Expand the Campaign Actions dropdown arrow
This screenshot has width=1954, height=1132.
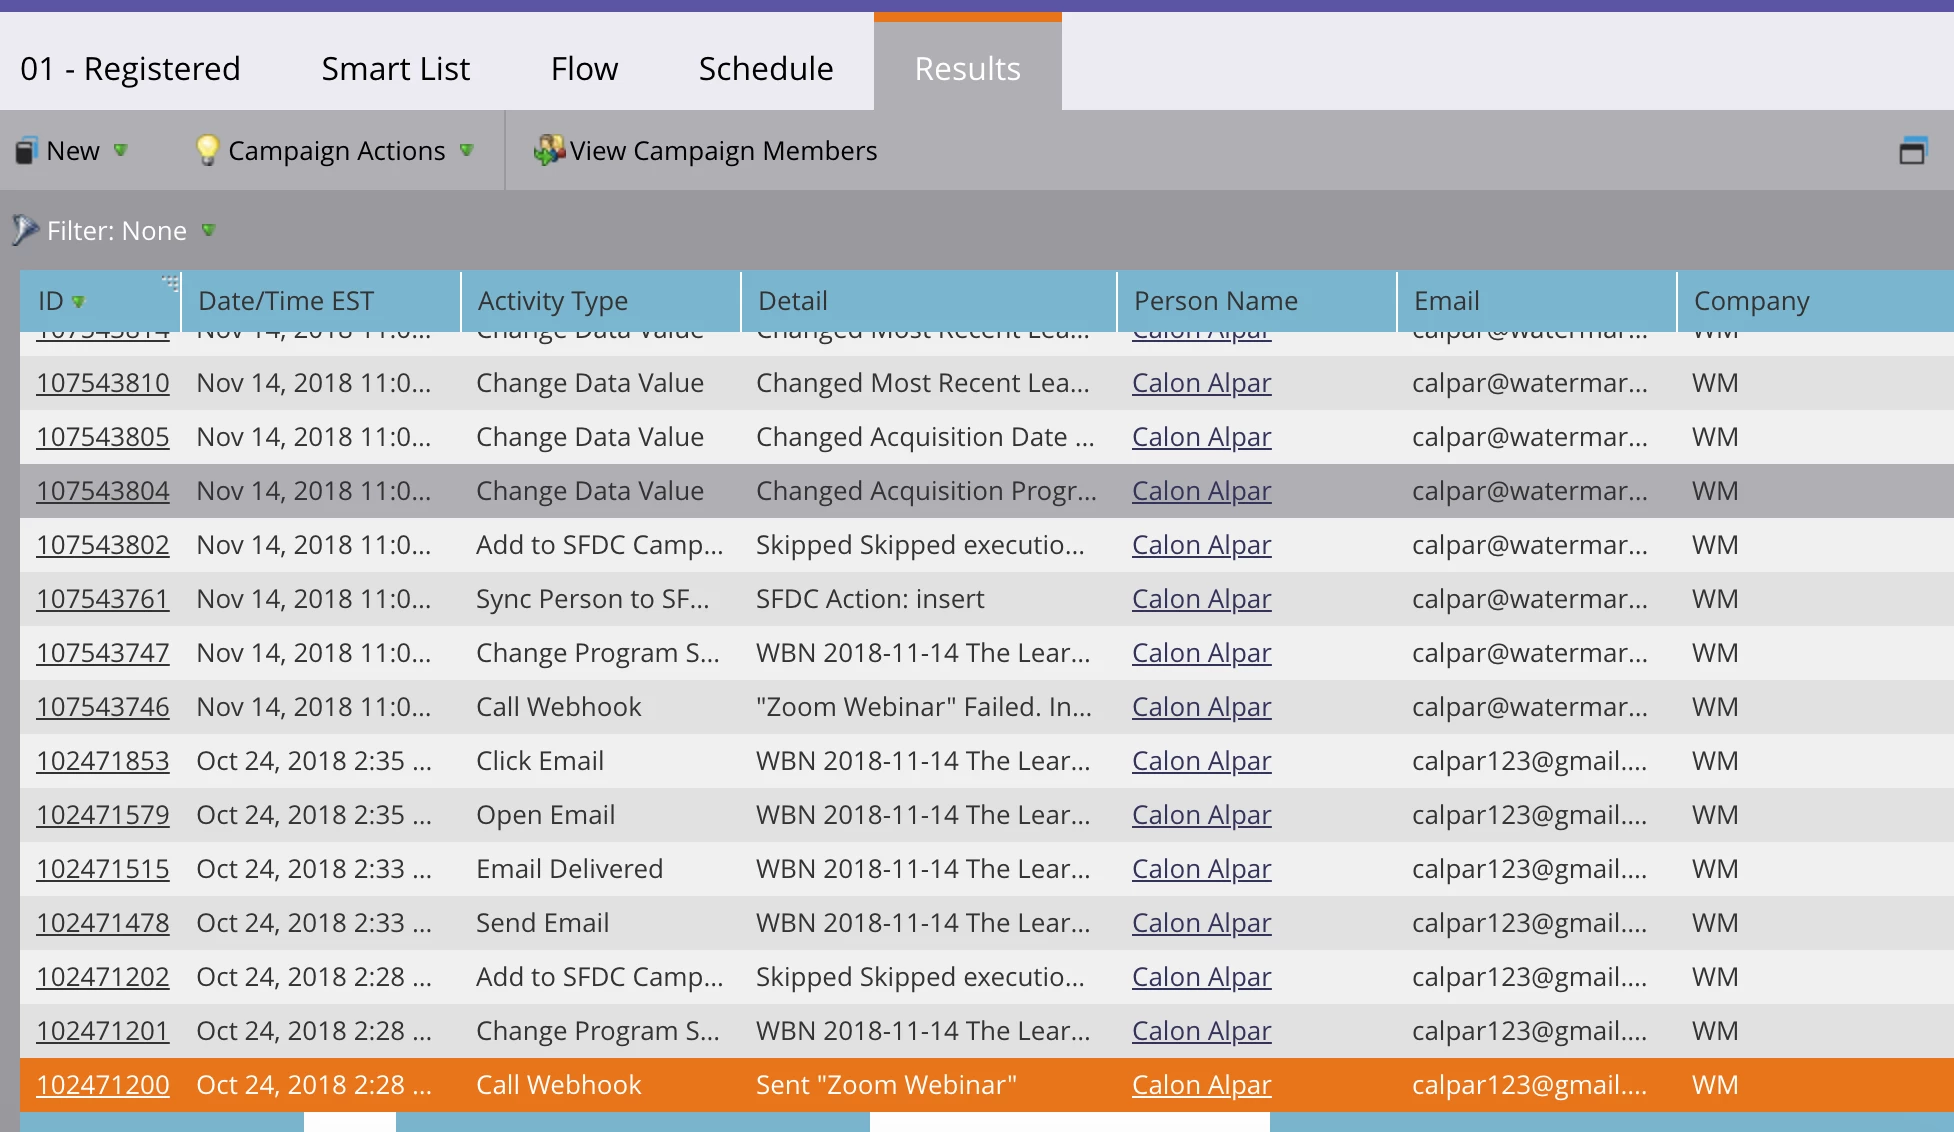point(466,150)
